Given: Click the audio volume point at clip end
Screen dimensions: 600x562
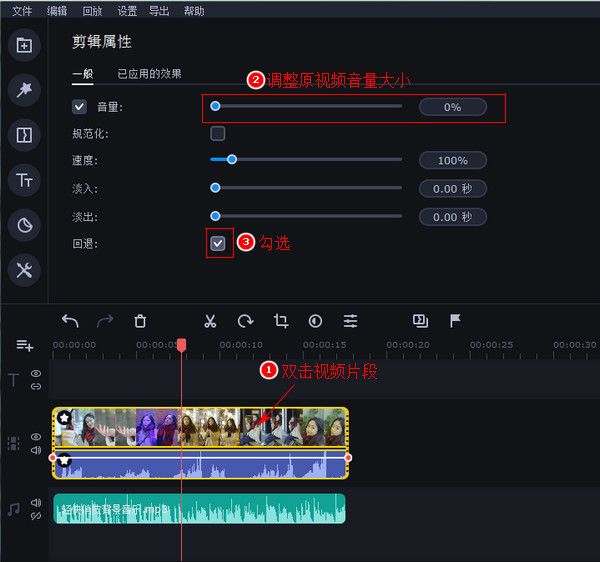Looking at the screenshot, I should coord(348,458).
